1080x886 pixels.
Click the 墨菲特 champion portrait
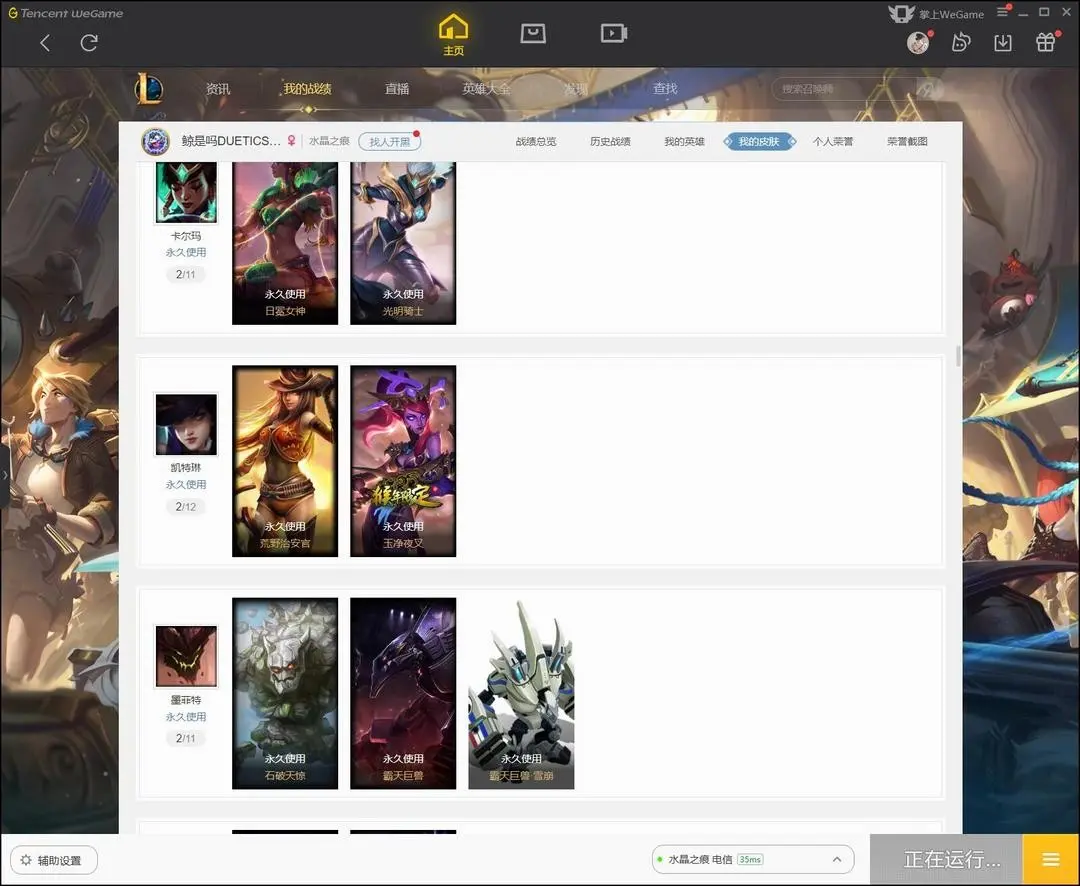tap(186, 657)
